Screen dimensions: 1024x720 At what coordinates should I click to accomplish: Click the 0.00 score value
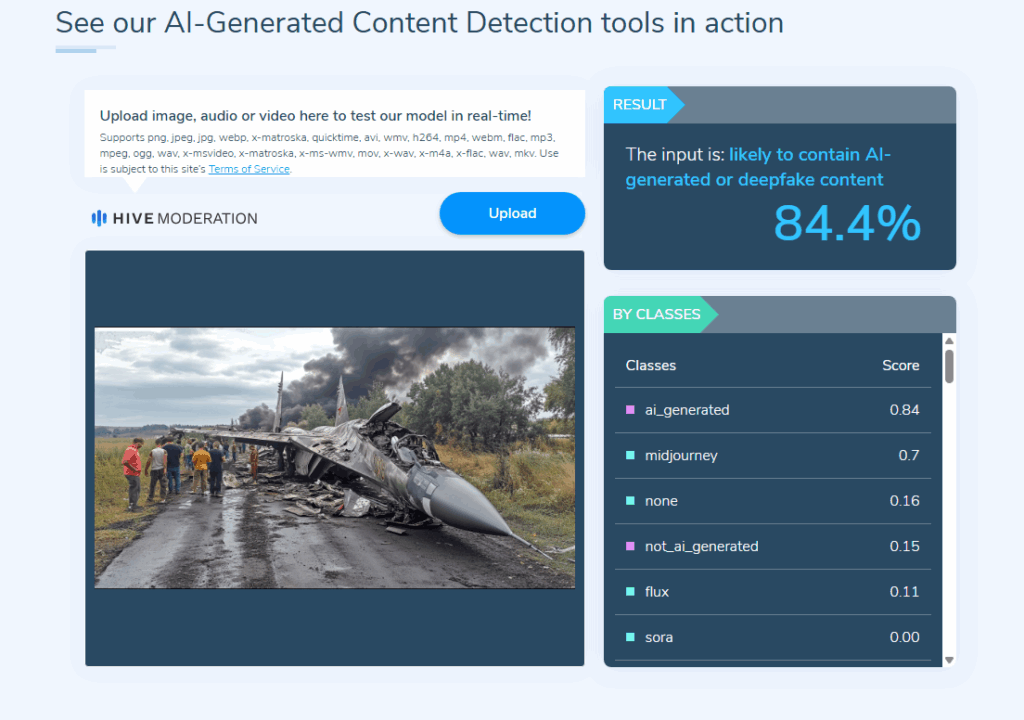(904, 637)
